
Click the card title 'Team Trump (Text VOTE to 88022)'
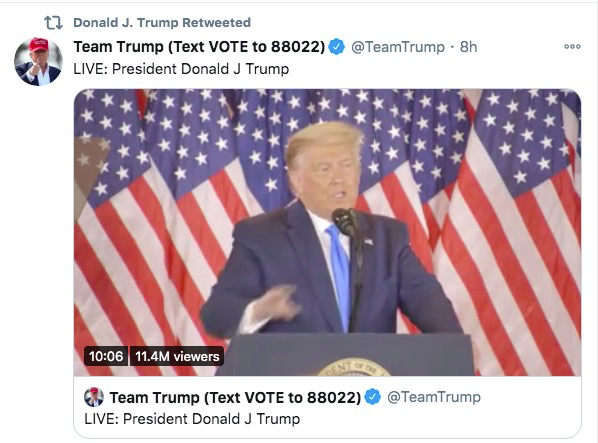[235, 397]
